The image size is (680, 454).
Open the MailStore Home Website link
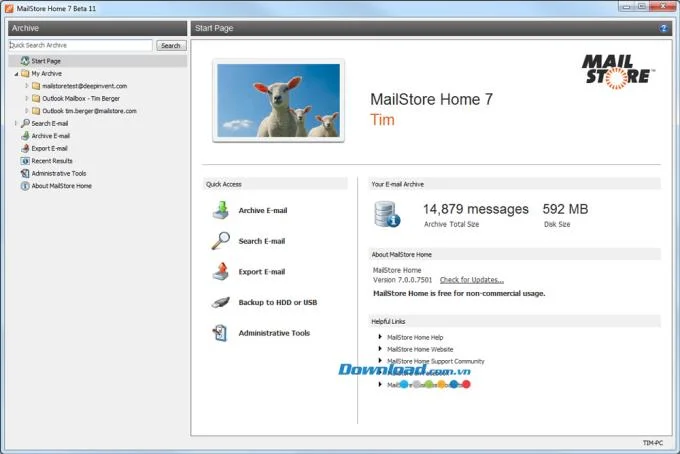(420, 349)
